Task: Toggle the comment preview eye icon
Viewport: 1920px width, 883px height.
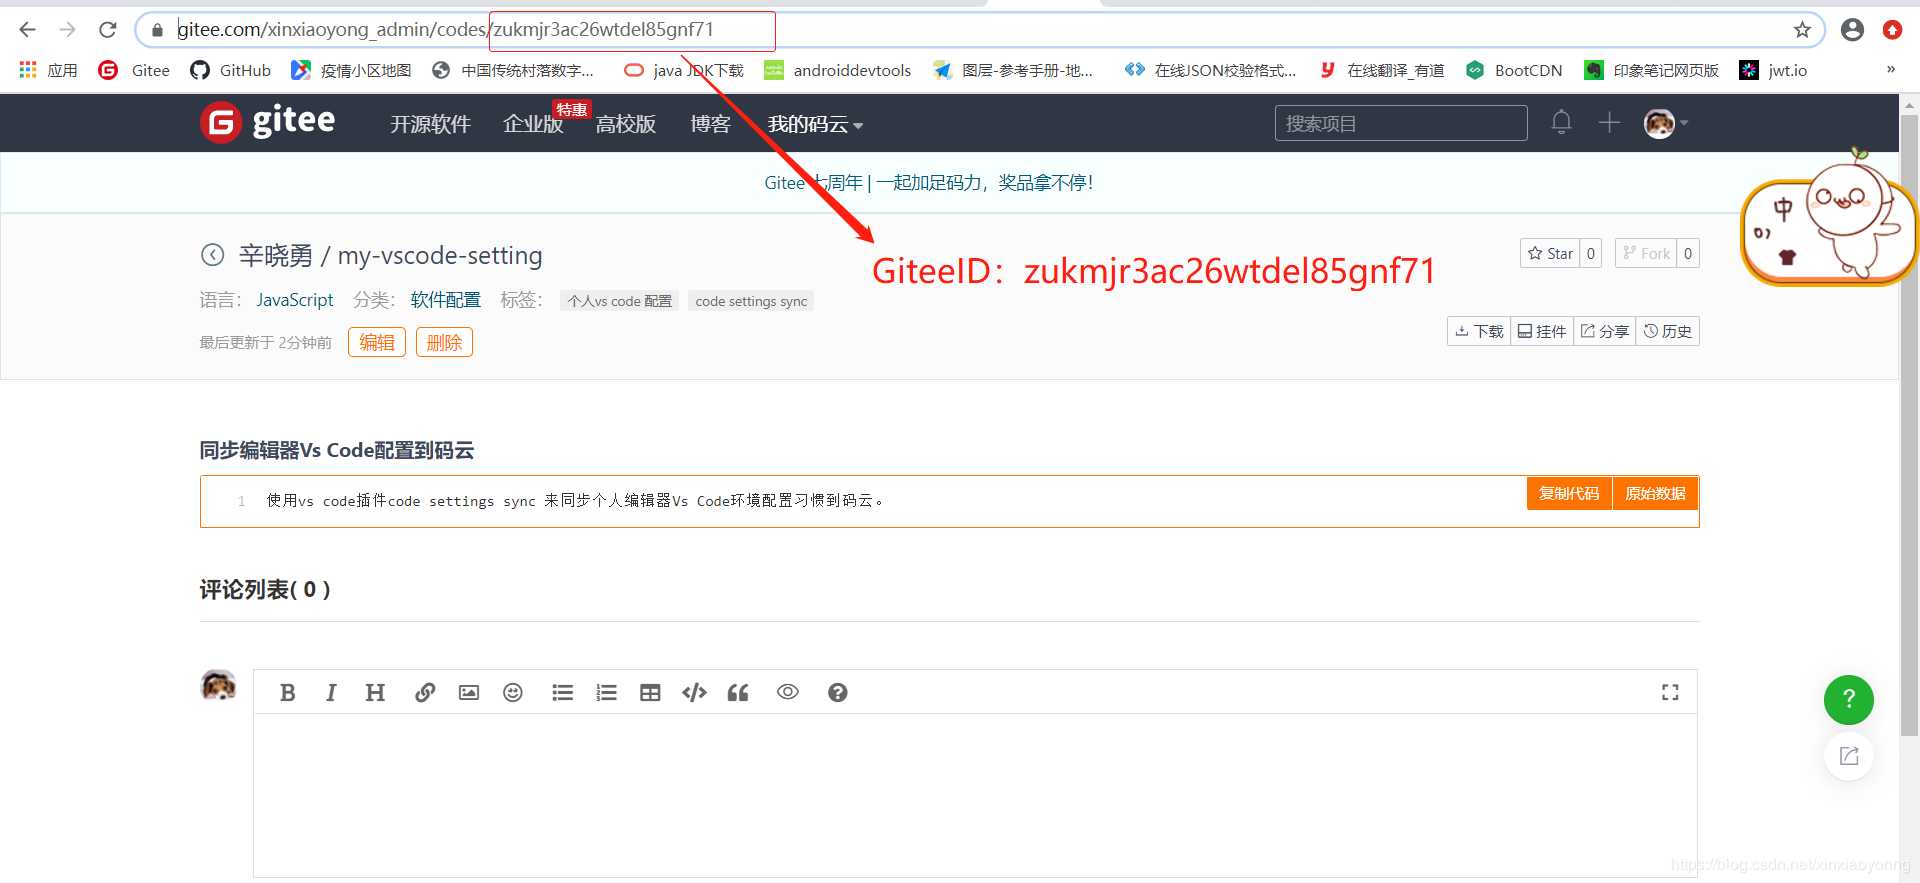Action: 788,692
